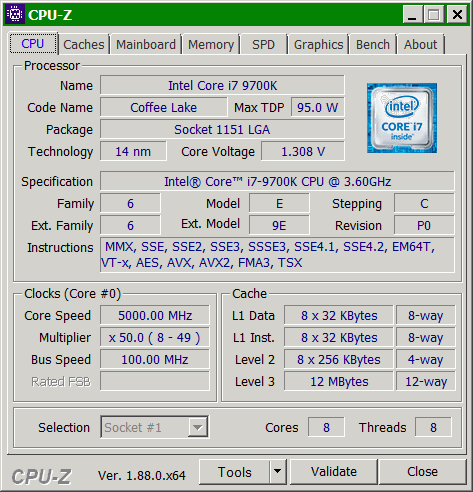Image resolution: width=473 pixels, height=492 pixels.
Task: Open the Graphics tab
Action: tap(318, 44)
